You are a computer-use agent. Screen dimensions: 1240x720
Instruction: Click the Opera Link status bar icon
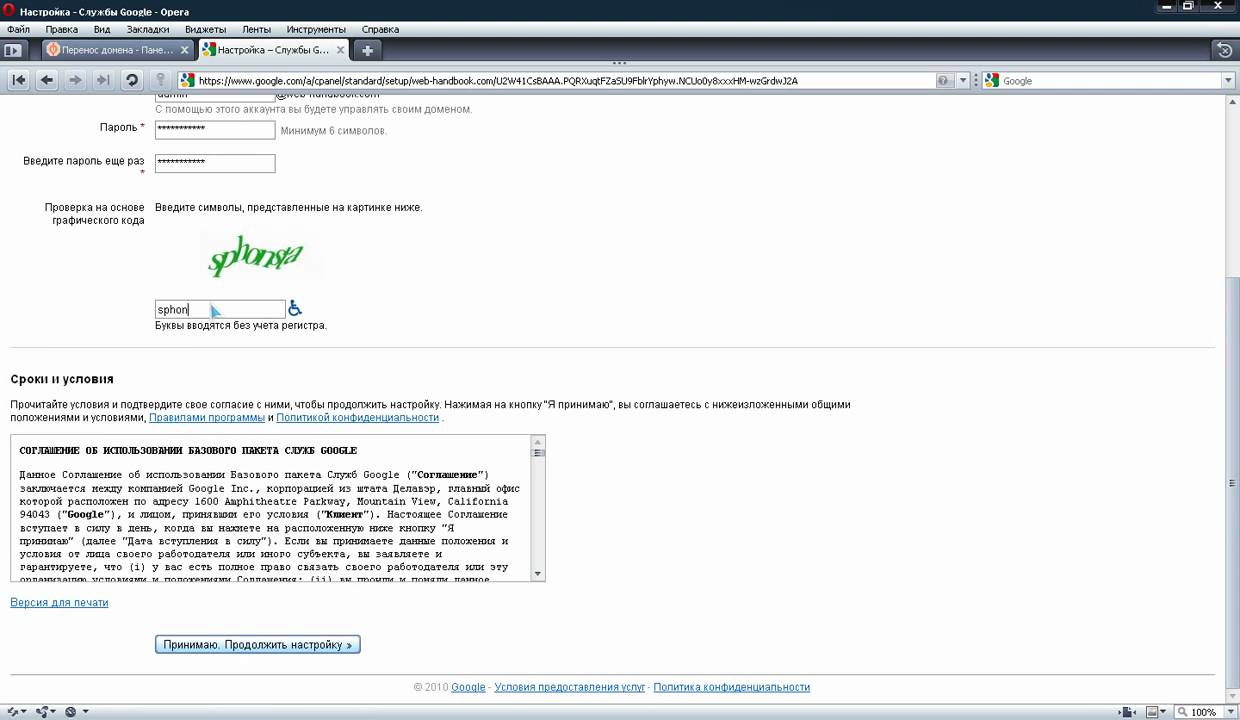14,712
